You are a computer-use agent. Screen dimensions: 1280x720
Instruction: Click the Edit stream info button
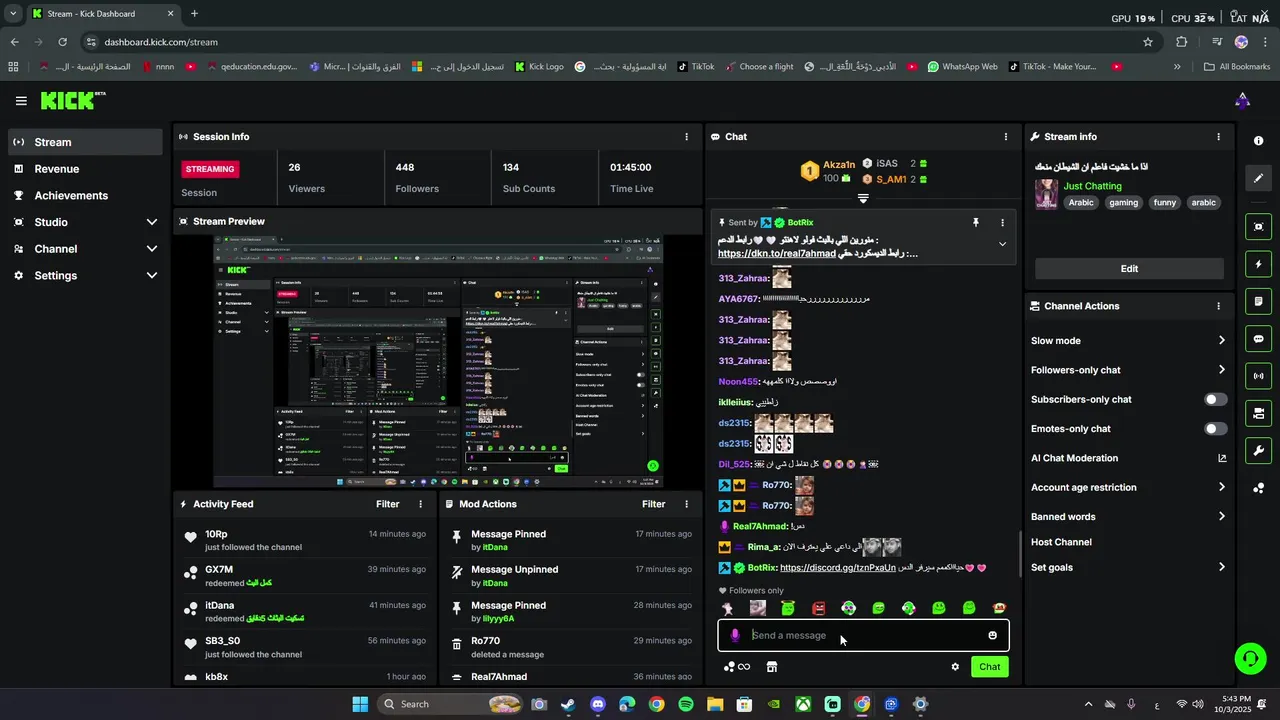pos(1129,269)
